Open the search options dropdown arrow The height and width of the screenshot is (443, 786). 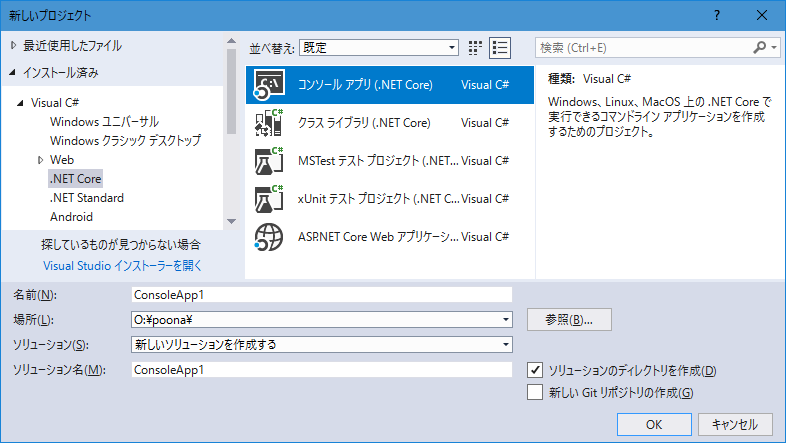pyautogui.click(x=774, y=48)
